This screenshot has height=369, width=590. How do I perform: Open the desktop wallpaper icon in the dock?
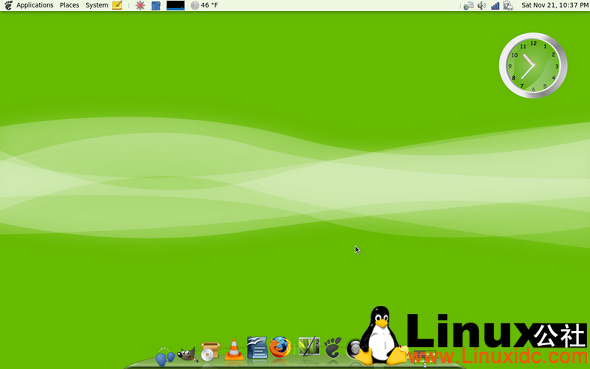click(309, 346)
